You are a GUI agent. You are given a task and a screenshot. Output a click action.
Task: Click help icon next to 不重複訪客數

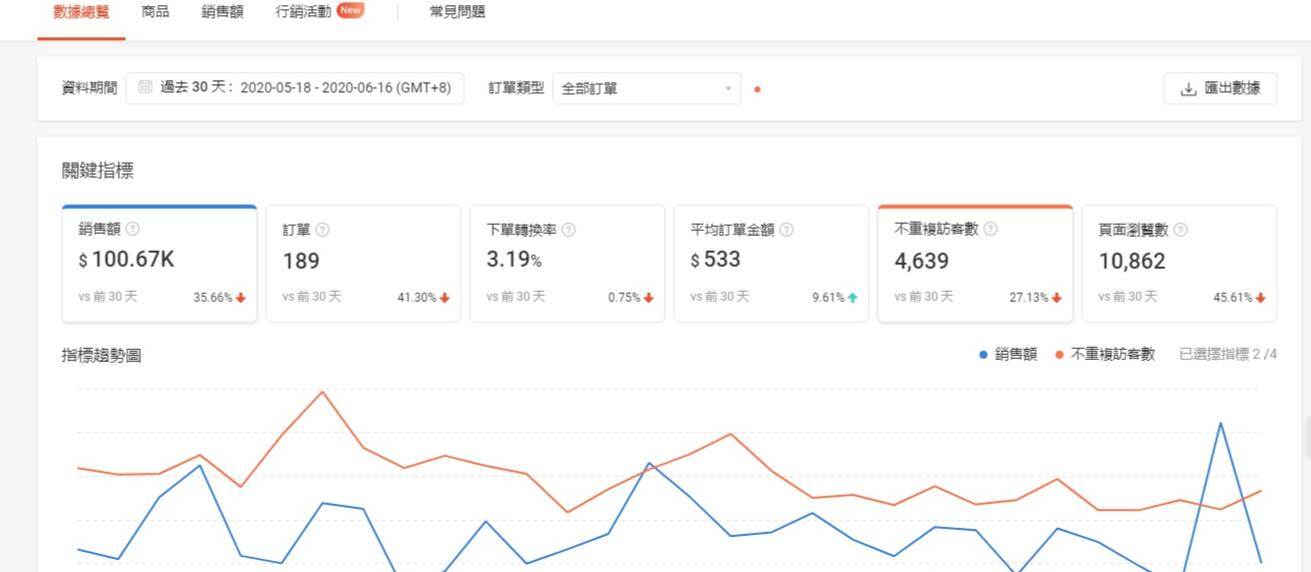pos(990,228)
